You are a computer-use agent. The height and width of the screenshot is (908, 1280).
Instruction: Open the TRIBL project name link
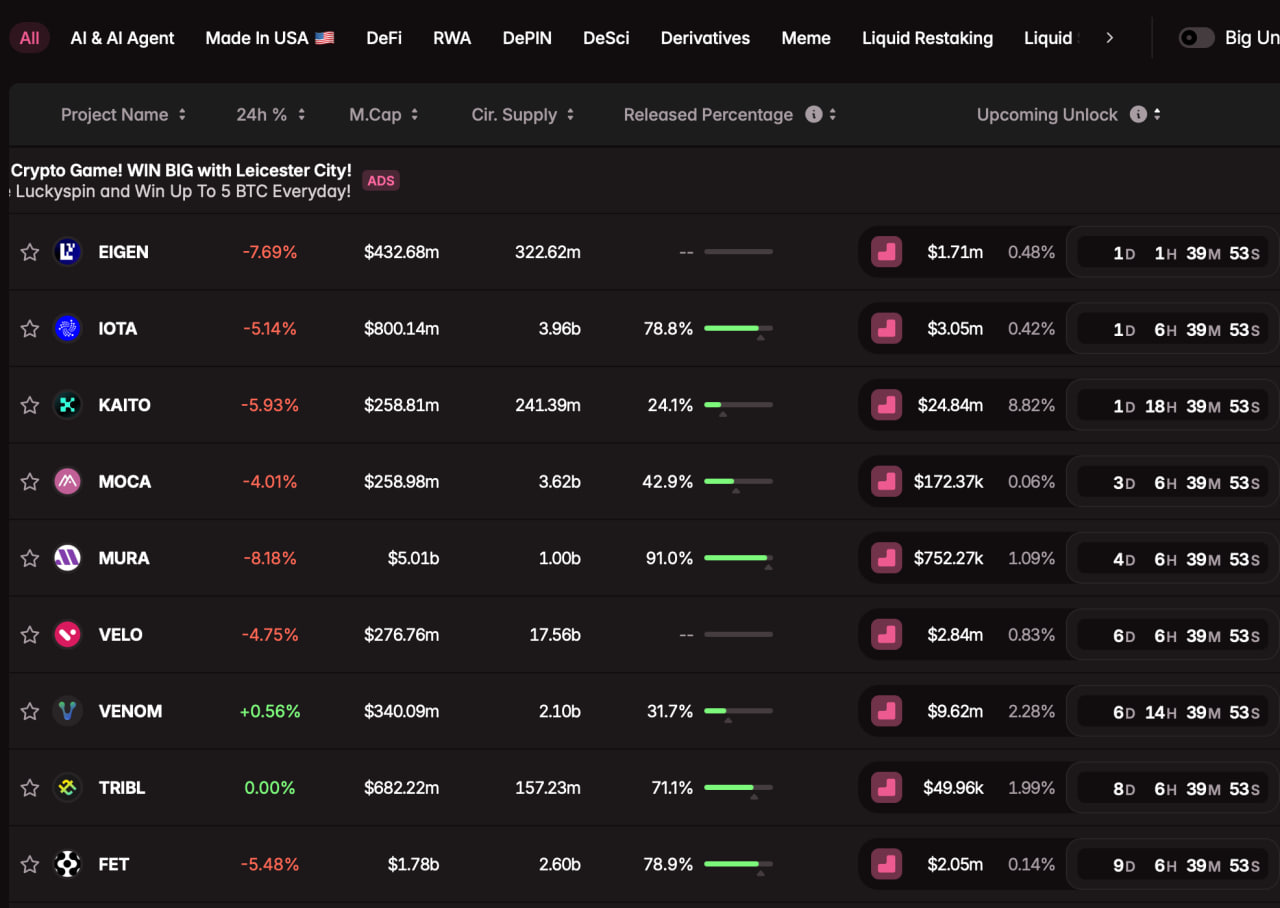click(x=122, y=788)
